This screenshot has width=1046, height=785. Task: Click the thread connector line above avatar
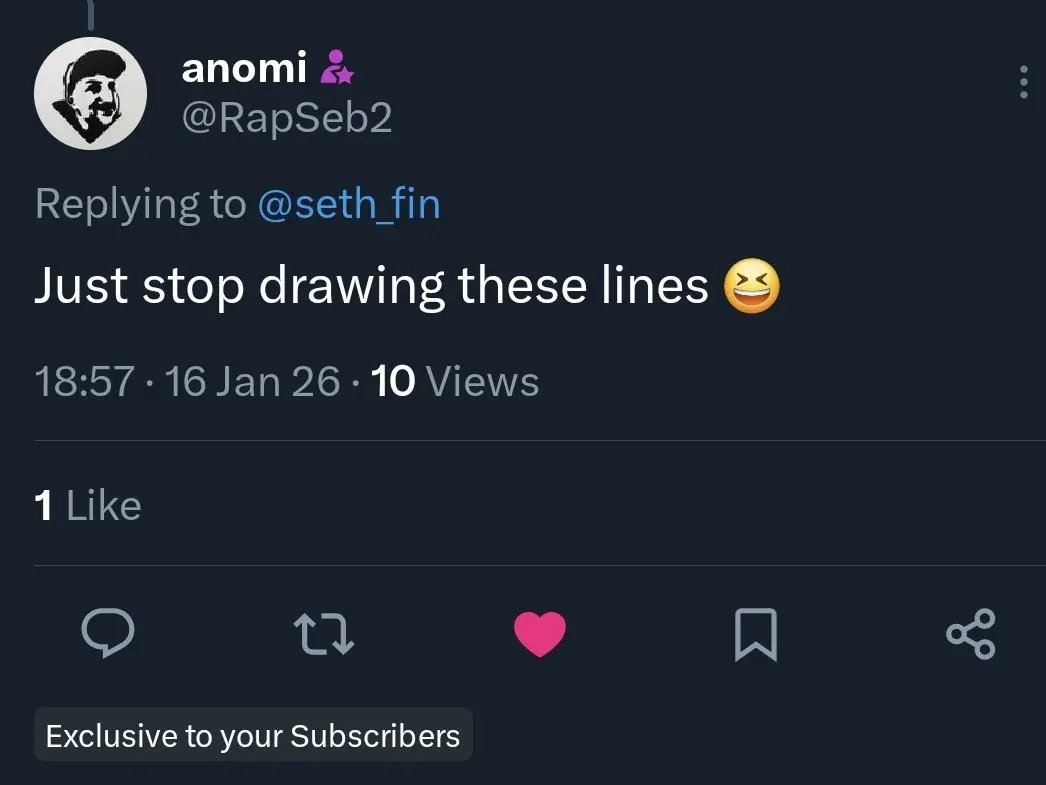point(91,14)
